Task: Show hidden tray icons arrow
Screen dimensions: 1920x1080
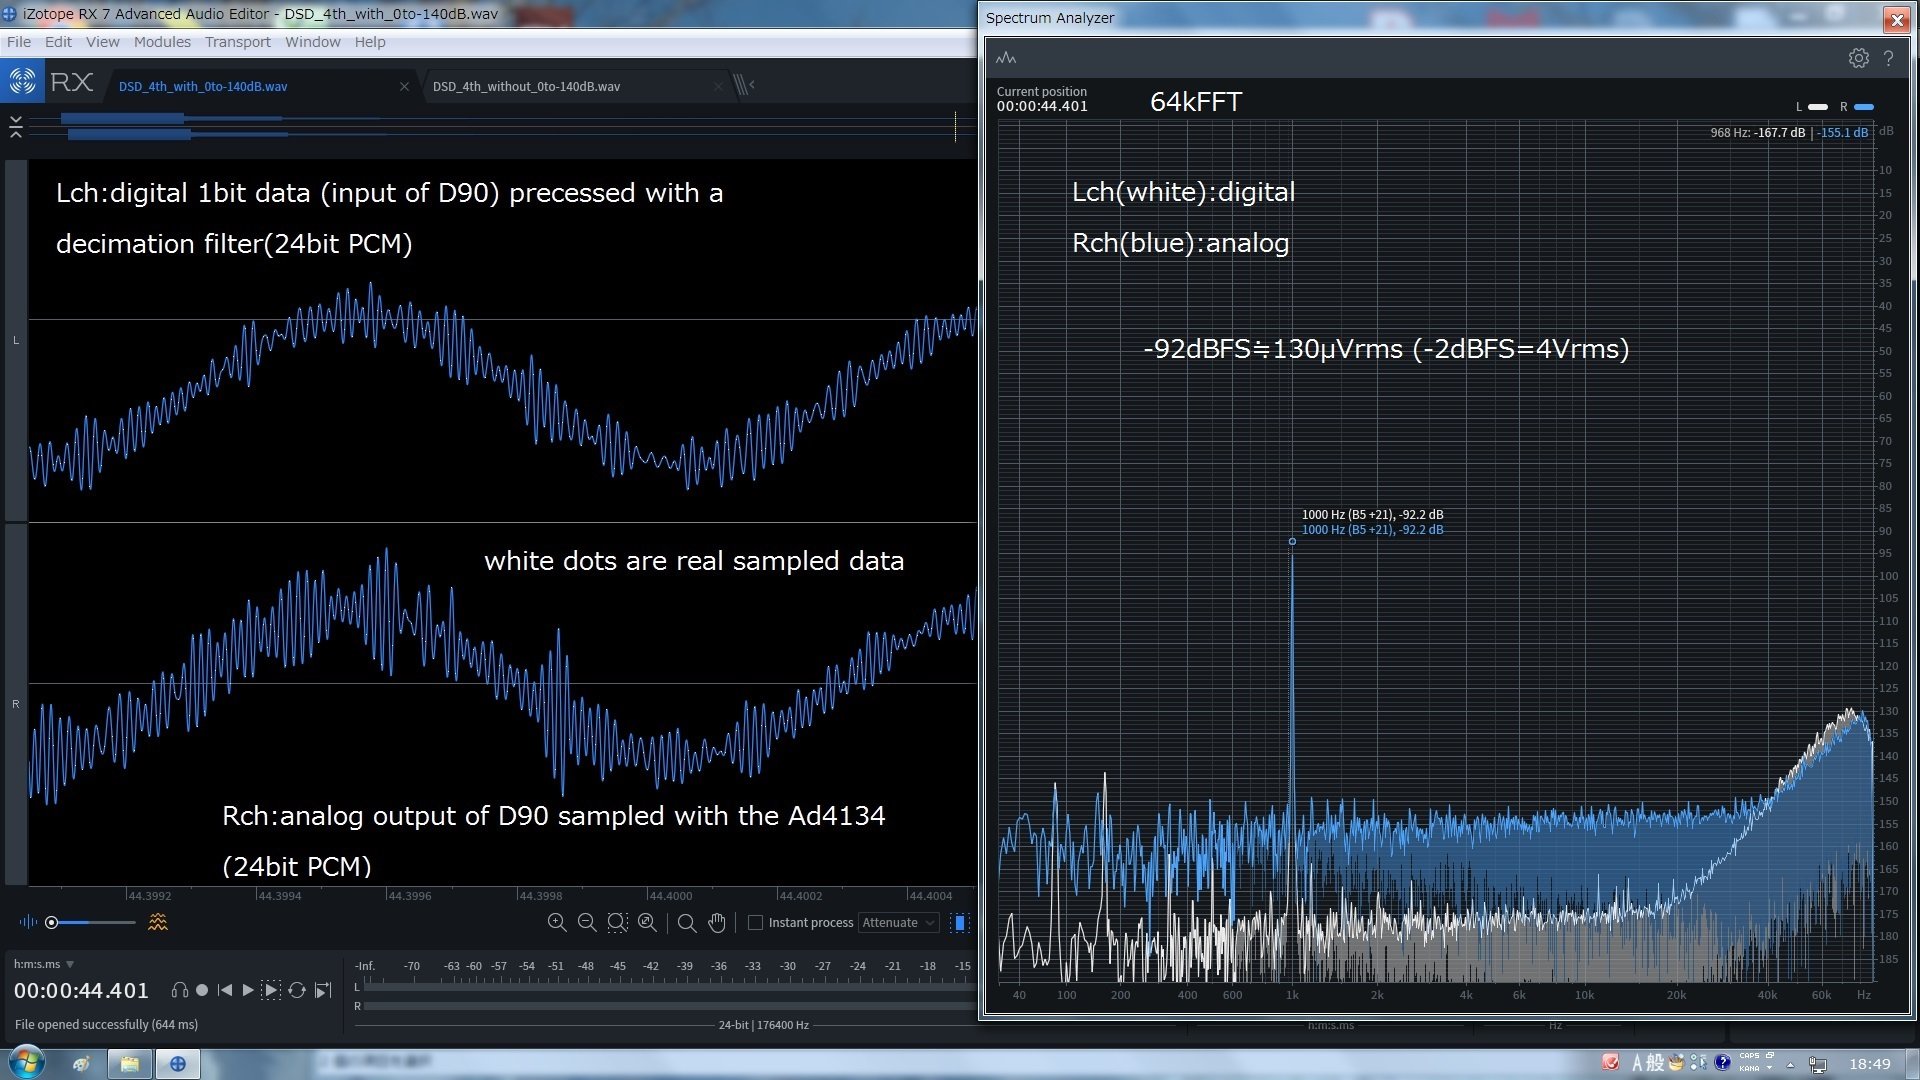Action: pos(1790,1064)
